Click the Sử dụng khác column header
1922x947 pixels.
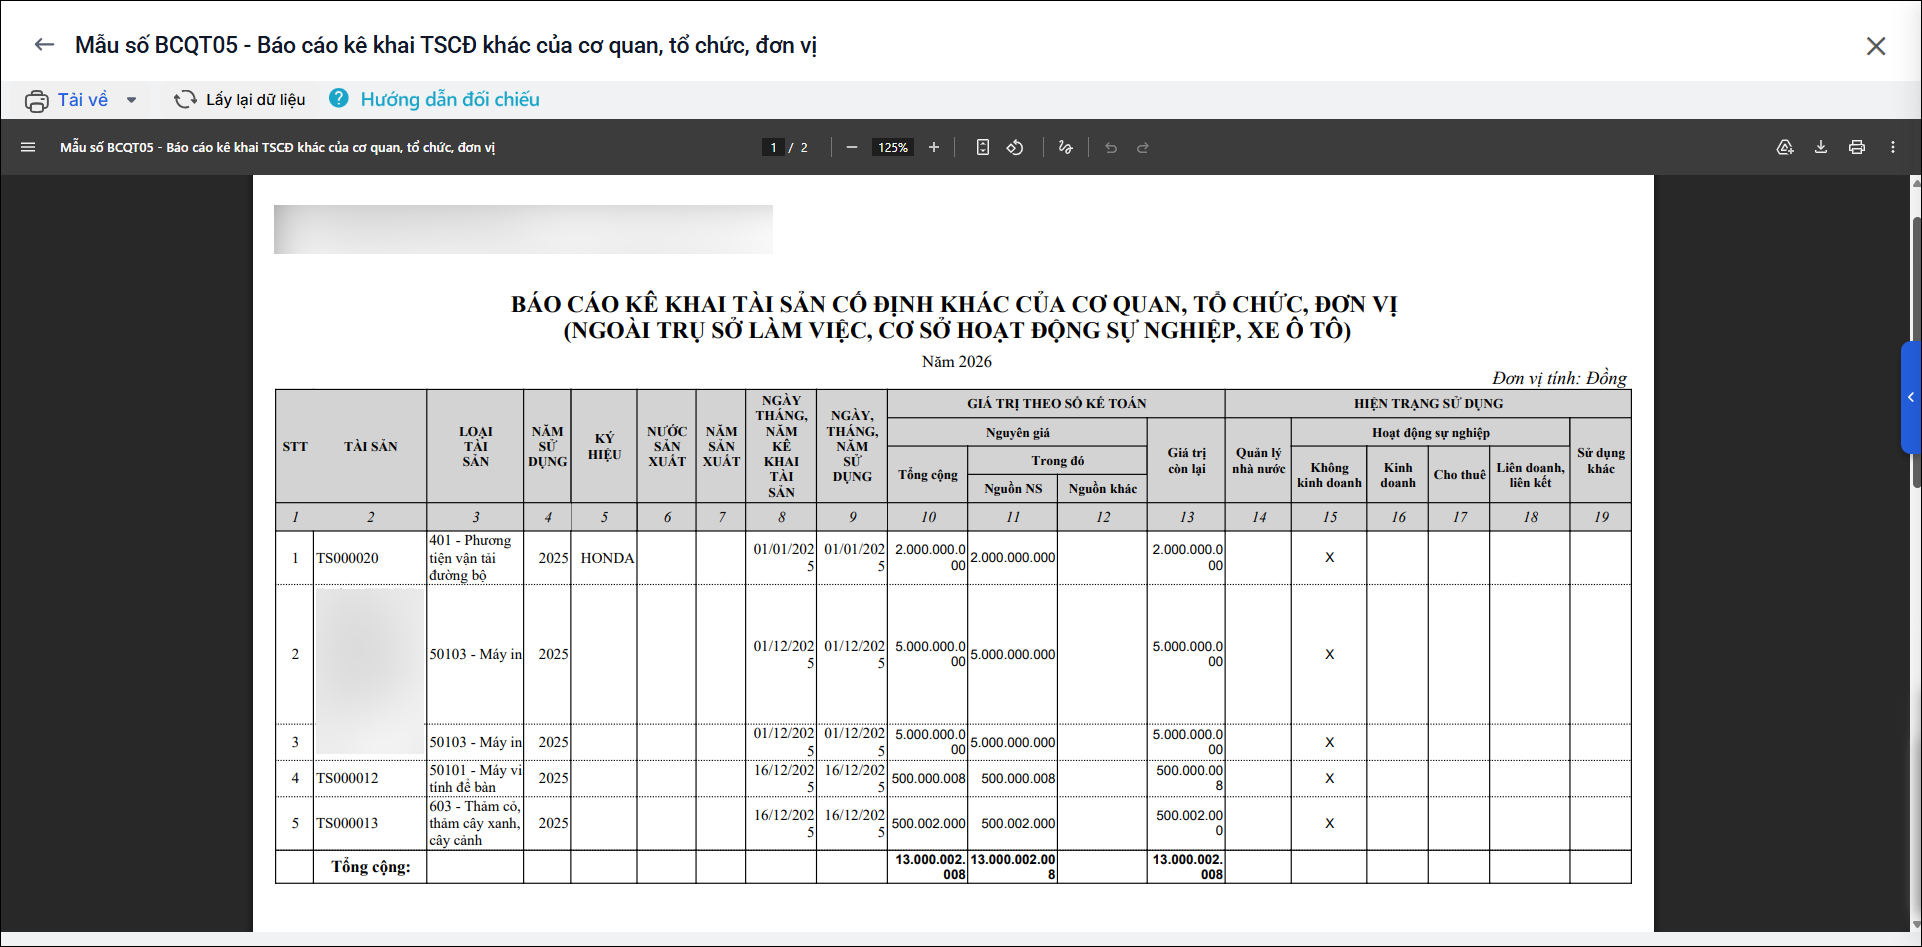(x=1600, y=461)
